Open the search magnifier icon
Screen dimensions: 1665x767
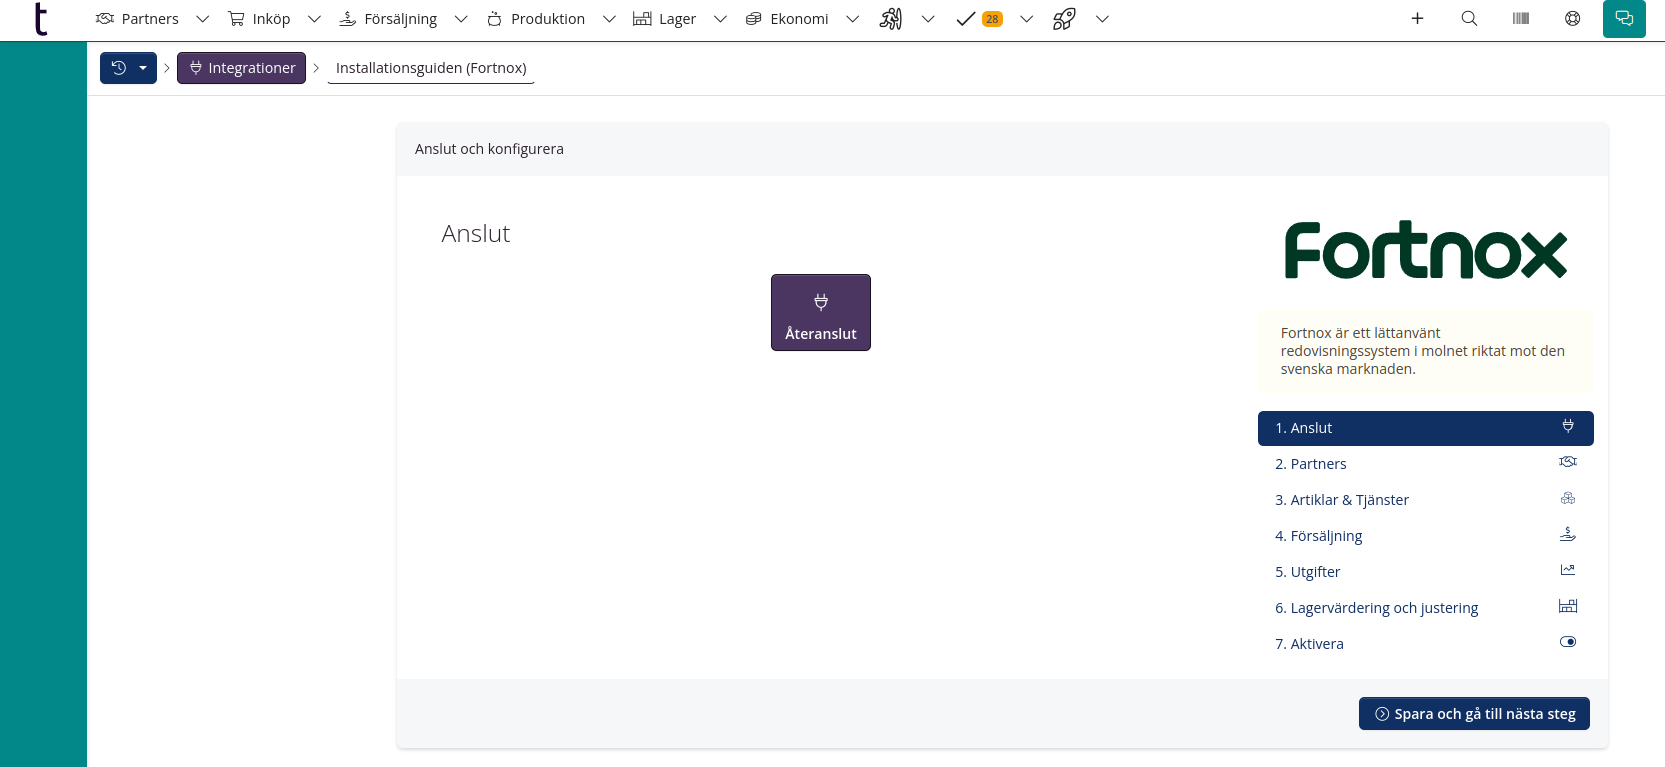(1469, 19)
